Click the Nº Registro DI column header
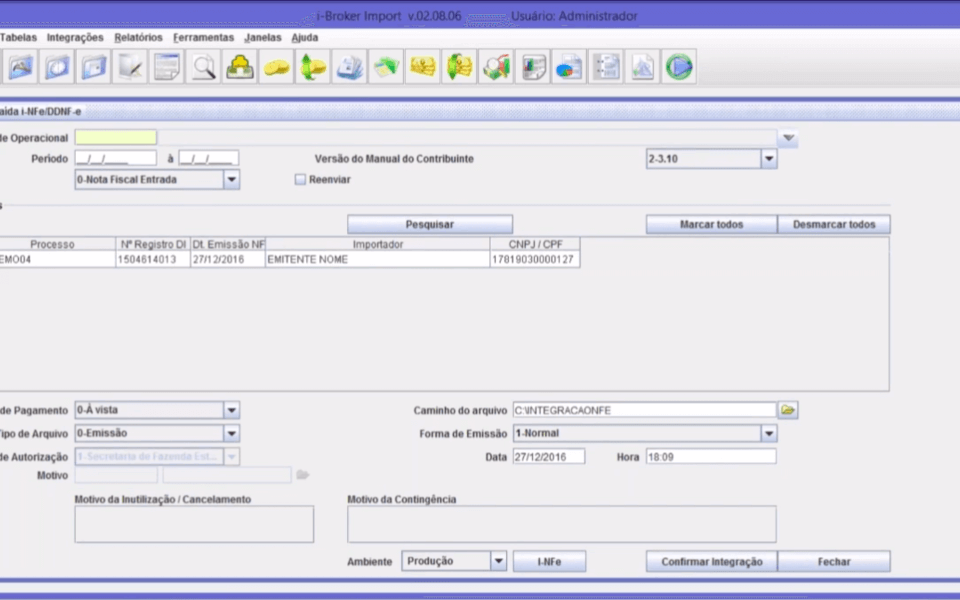 (x=153, y=244)
